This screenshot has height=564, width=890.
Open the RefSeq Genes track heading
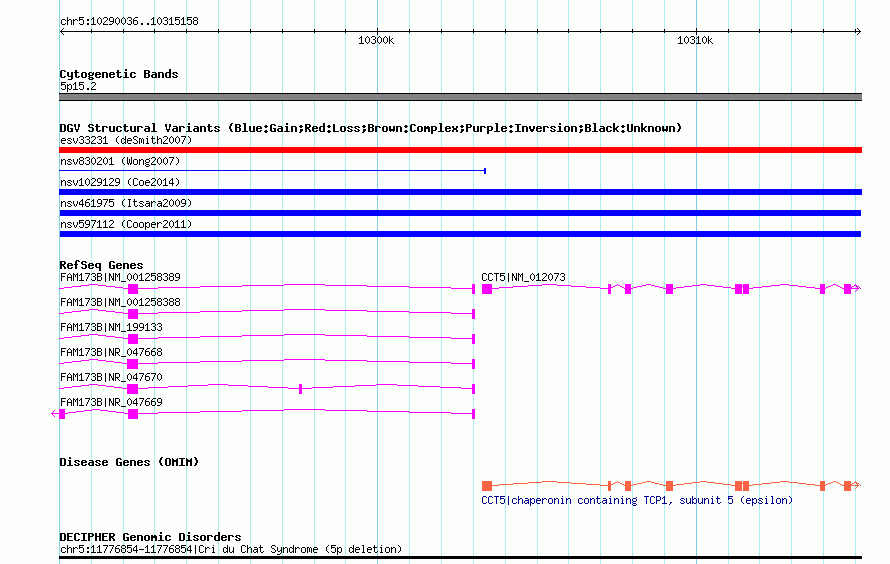(x=101, y=265)
